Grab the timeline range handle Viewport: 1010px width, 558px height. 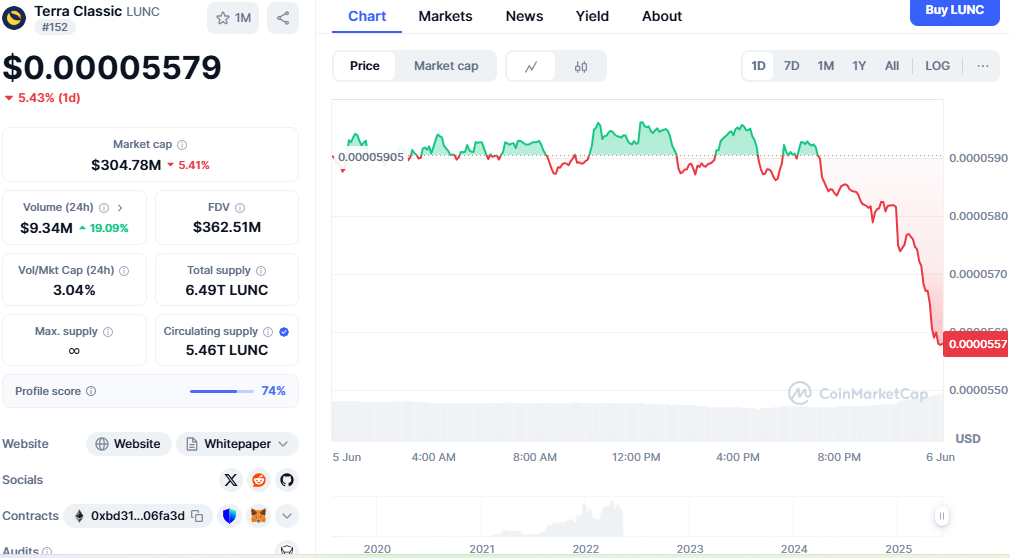coord(942,516)
